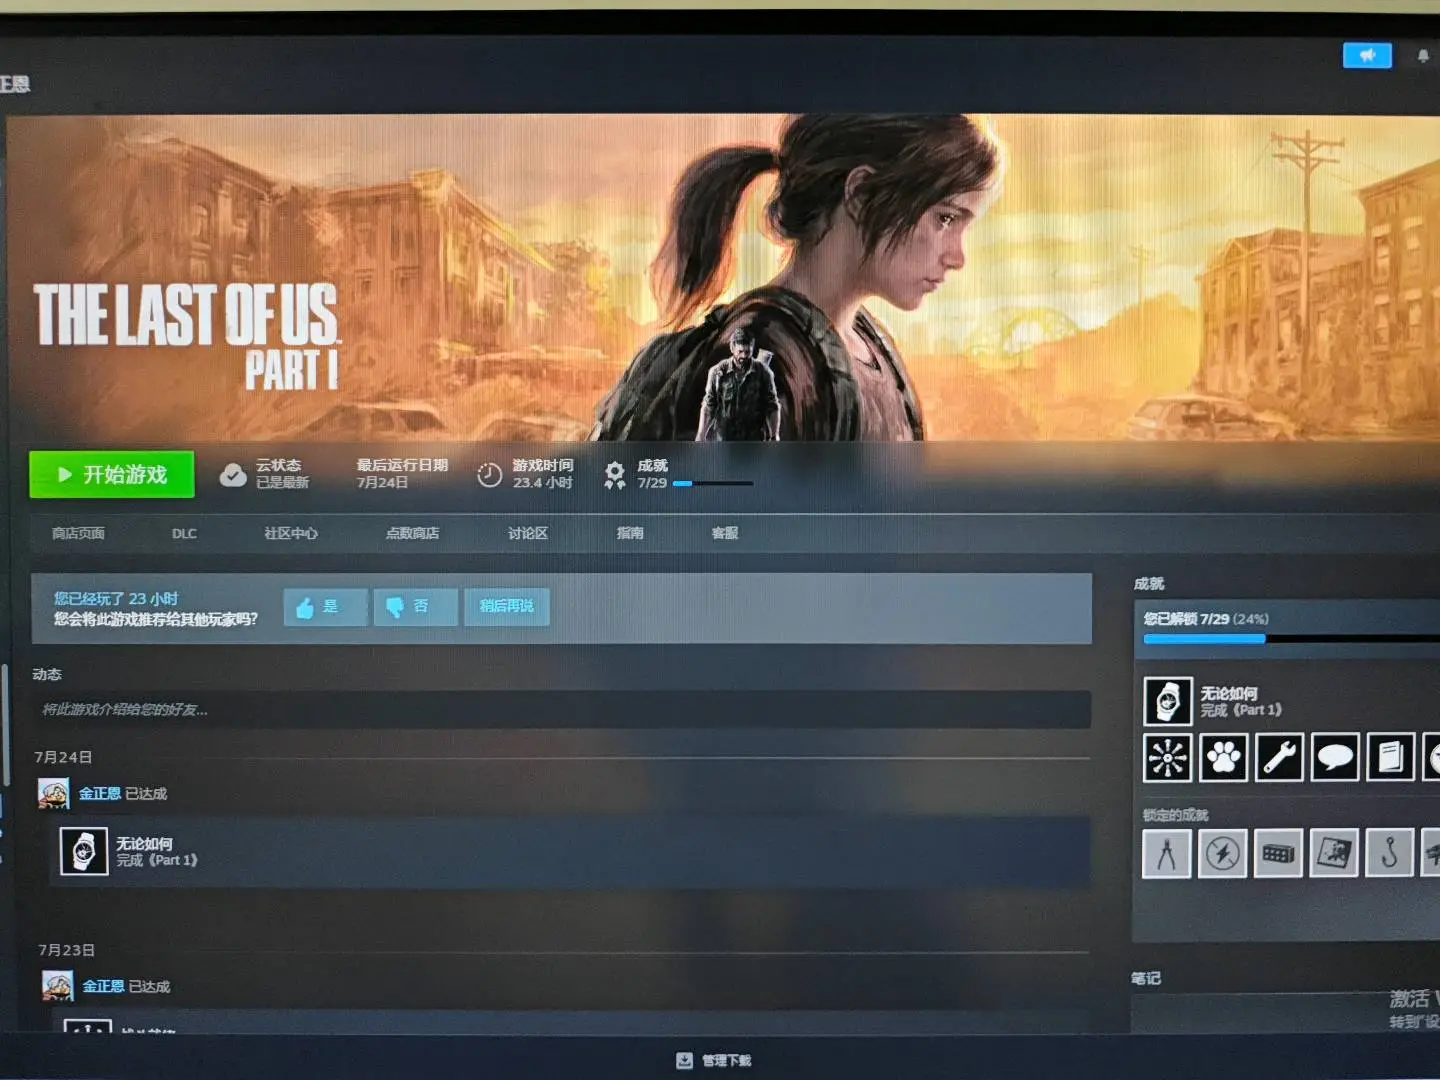Open the 指南 tab
1440x1080 pixels.
coord(630,533)
